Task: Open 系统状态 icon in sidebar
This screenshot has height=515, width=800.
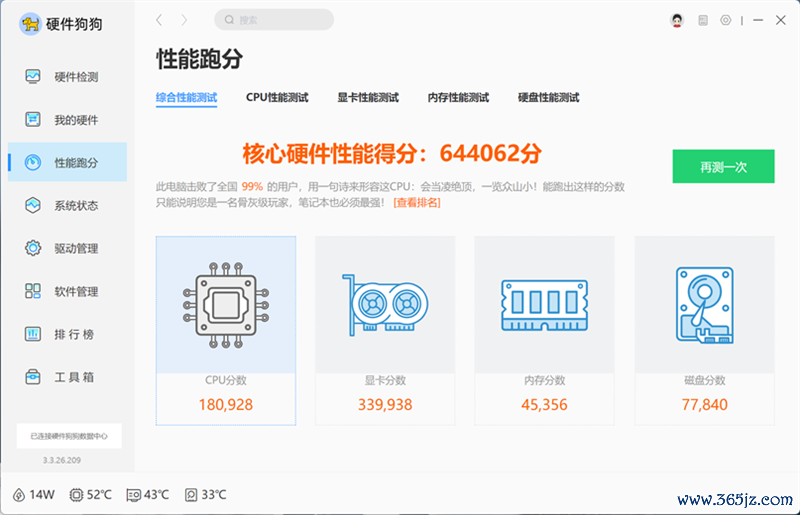Action: (x=33, y=205)
